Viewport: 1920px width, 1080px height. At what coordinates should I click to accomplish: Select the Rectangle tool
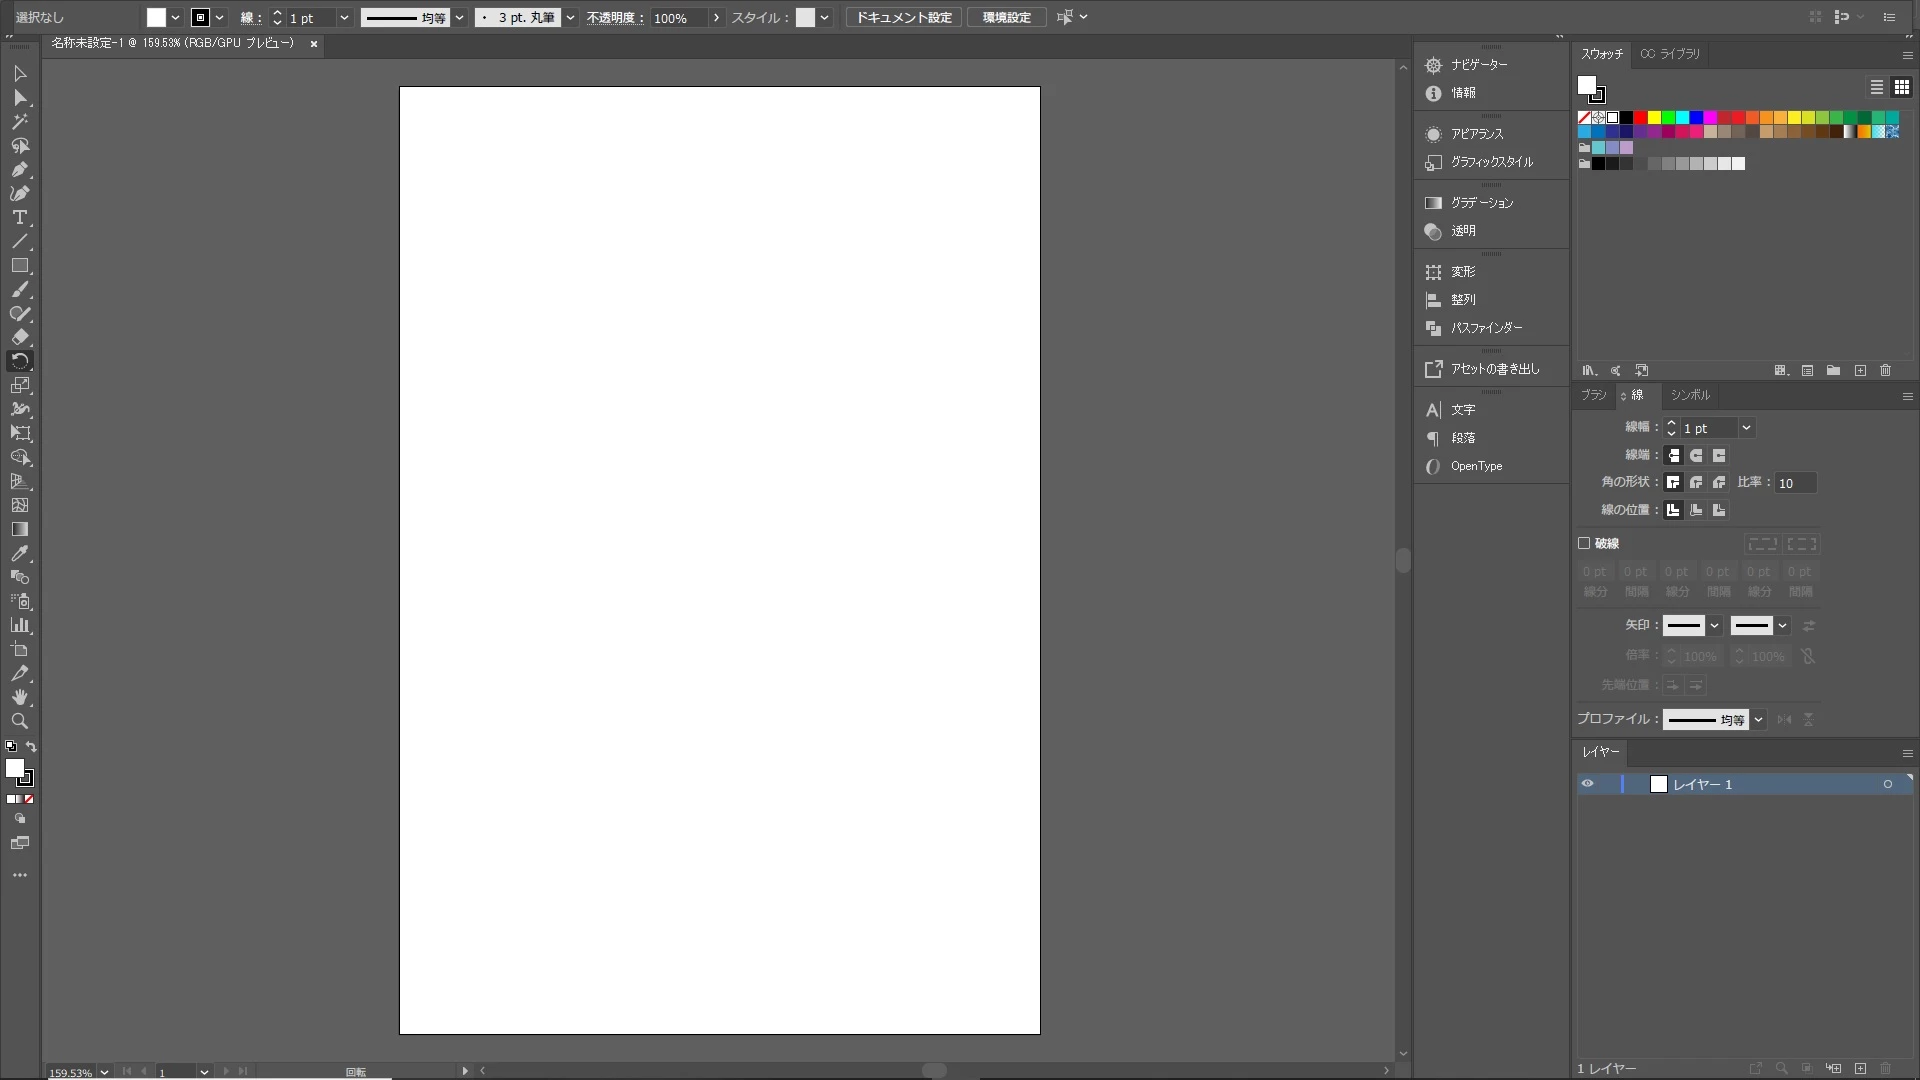click(x=19, y=266)
